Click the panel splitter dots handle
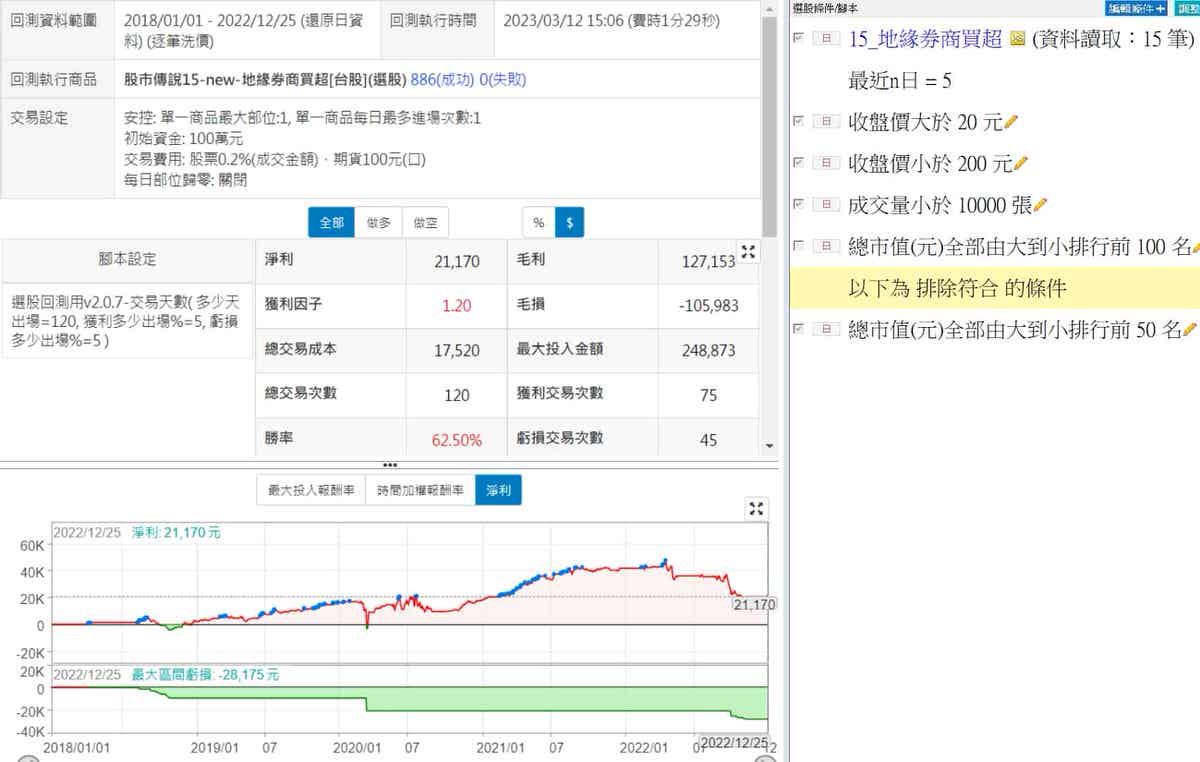This screenshot has width=1200, height=762. tap(390, 465)
